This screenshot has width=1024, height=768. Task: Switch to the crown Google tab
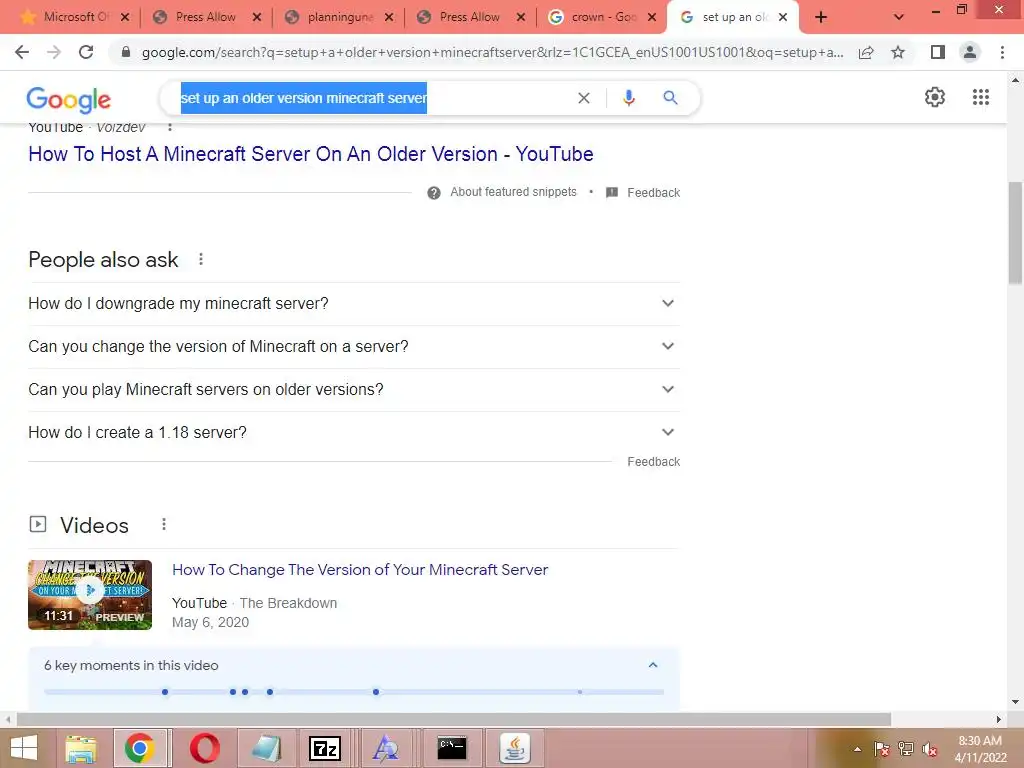[x=601, y=18]
